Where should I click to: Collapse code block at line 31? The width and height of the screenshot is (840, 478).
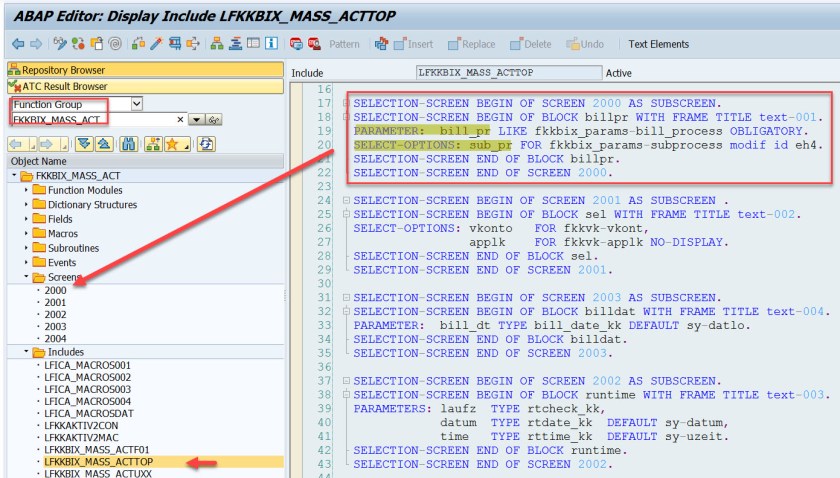(x=346, y=297)
